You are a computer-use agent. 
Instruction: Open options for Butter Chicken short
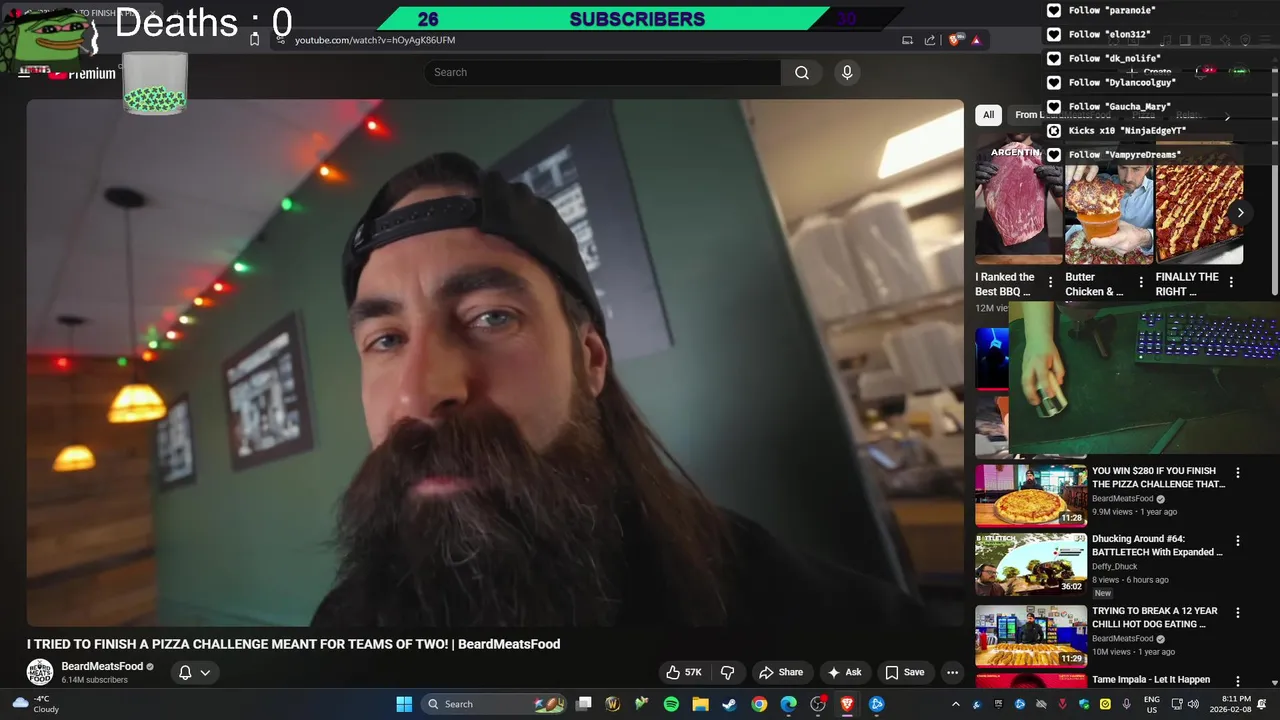(x=1141, y=283)
